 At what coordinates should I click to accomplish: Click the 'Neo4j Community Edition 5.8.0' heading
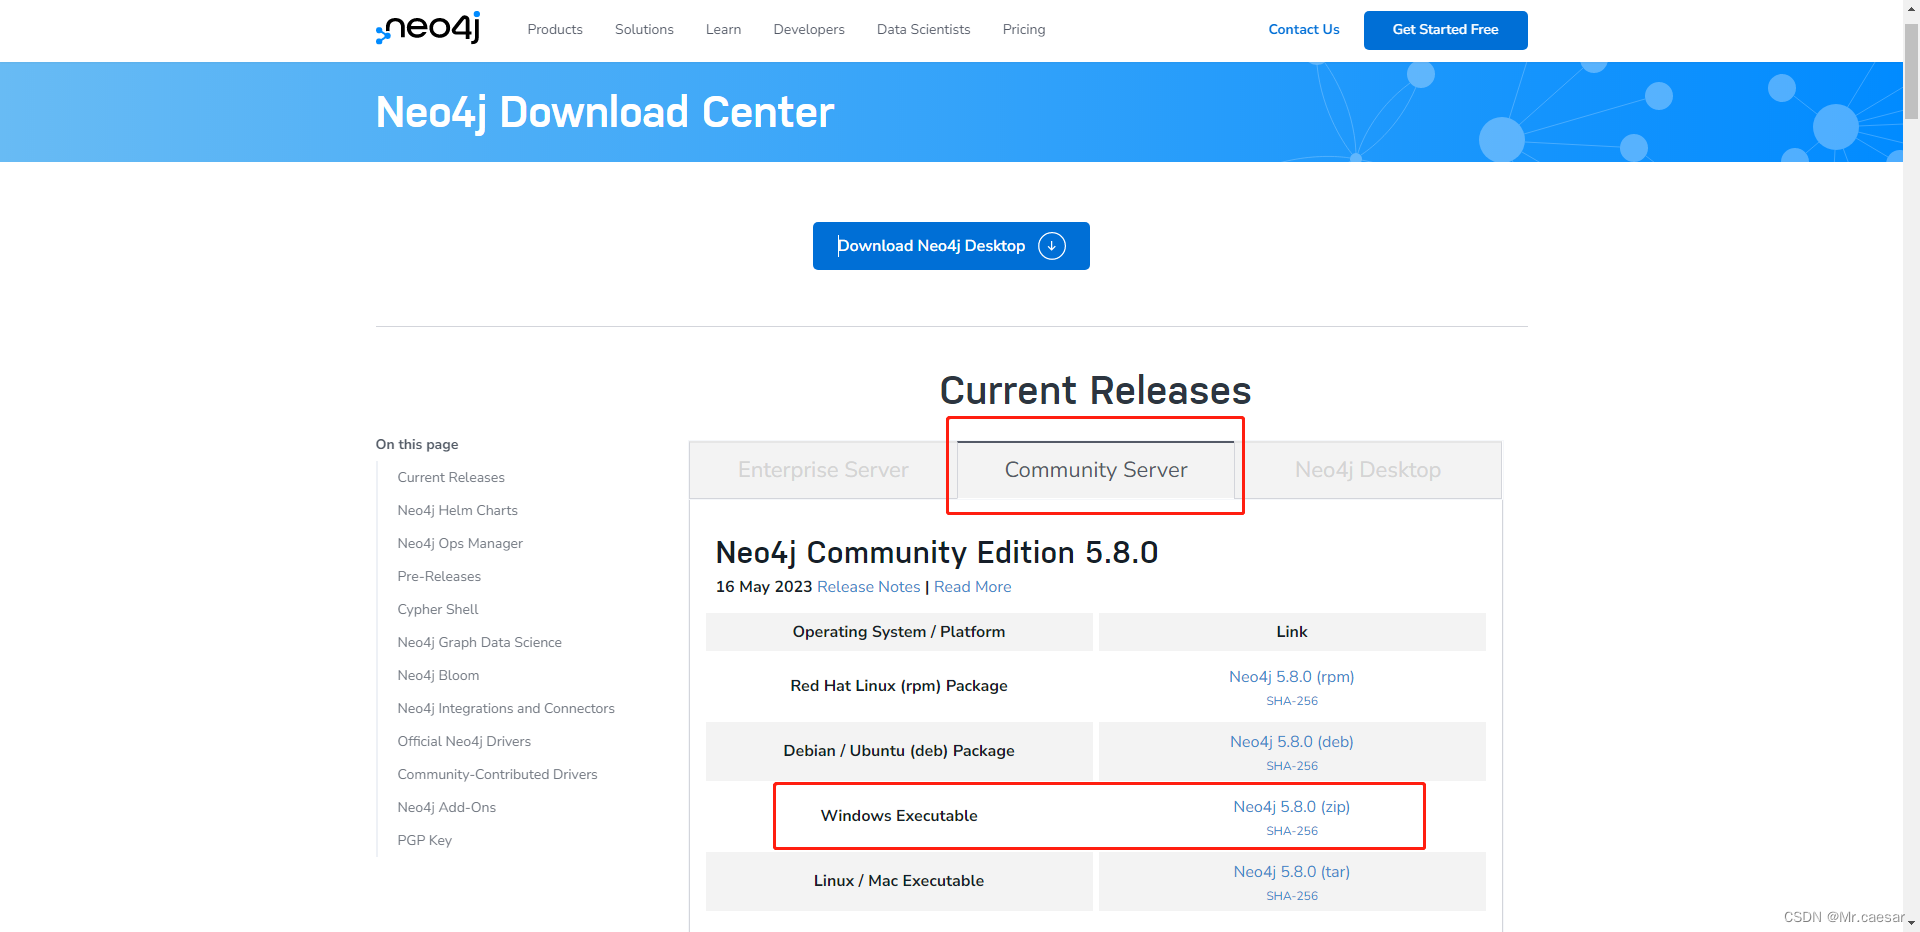tap(936, 553)
